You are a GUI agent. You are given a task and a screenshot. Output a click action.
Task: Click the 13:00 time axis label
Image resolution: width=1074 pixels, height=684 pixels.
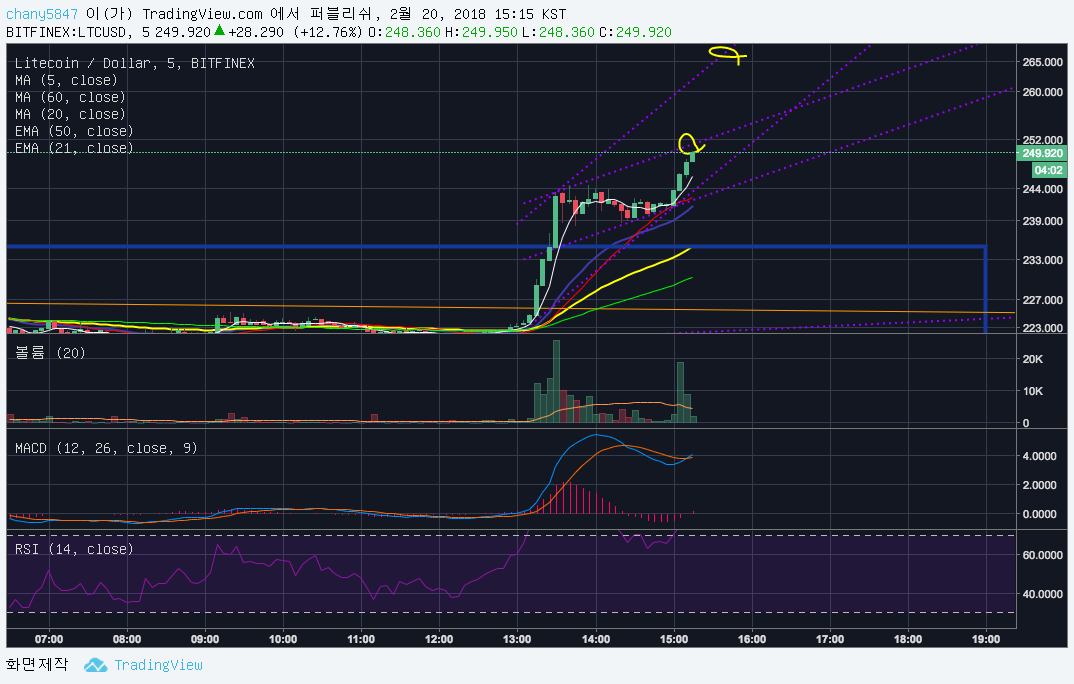tap(517, 639)
